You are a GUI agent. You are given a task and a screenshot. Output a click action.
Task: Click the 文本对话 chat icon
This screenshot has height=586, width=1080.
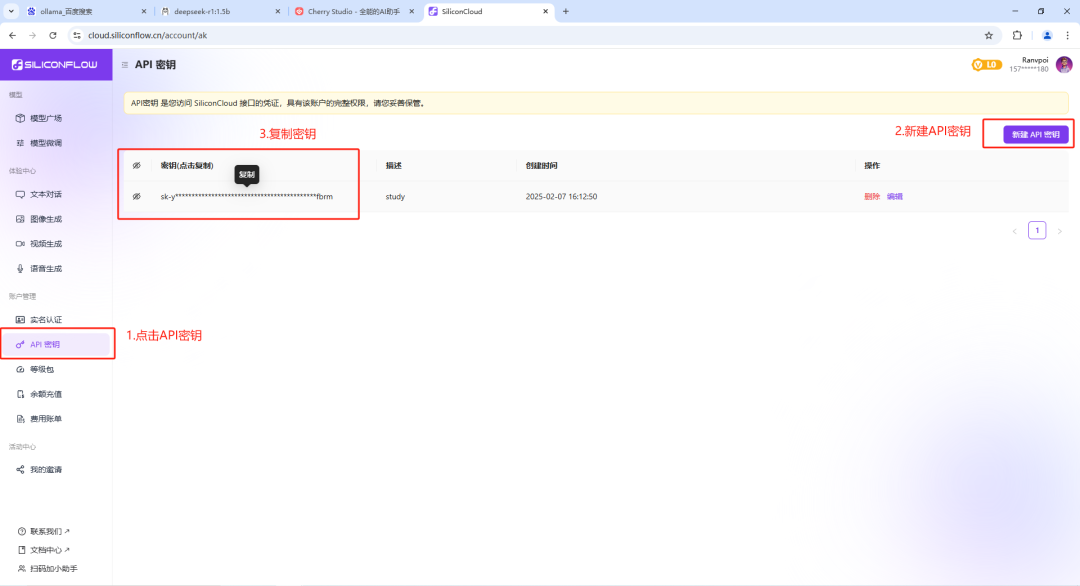(20, 194)
